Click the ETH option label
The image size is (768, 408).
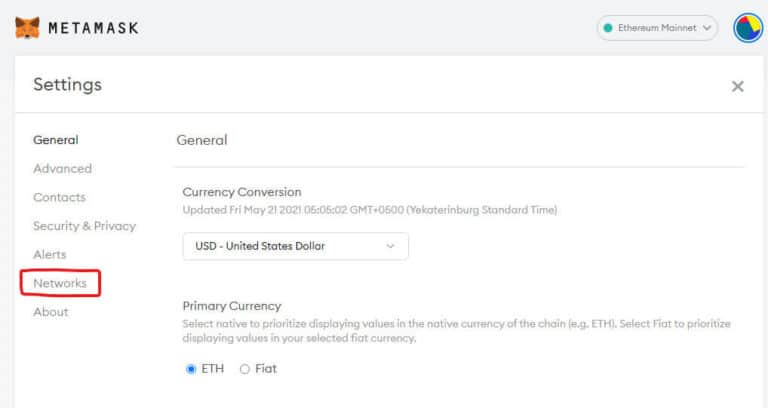coord(213,369)
